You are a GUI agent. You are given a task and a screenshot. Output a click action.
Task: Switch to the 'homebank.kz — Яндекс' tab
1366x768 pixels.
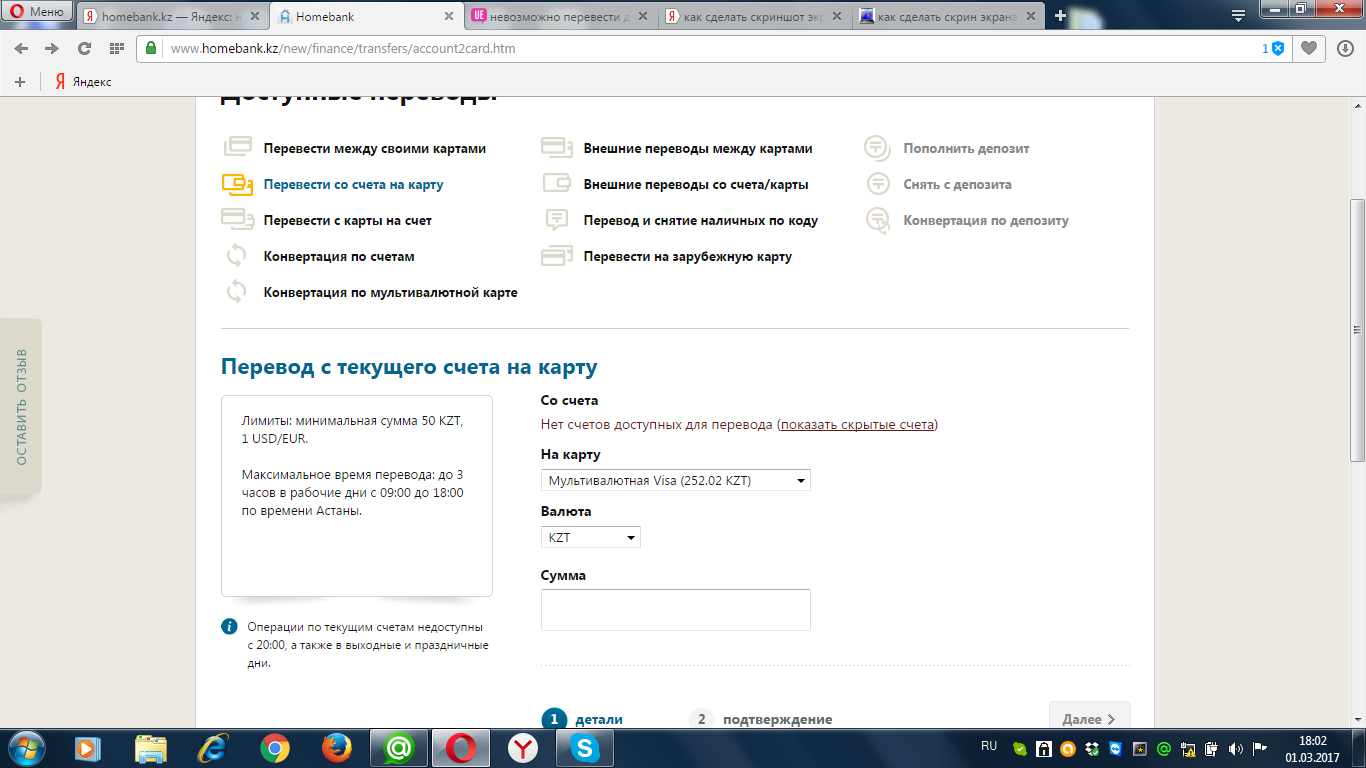tap(171, 16)
